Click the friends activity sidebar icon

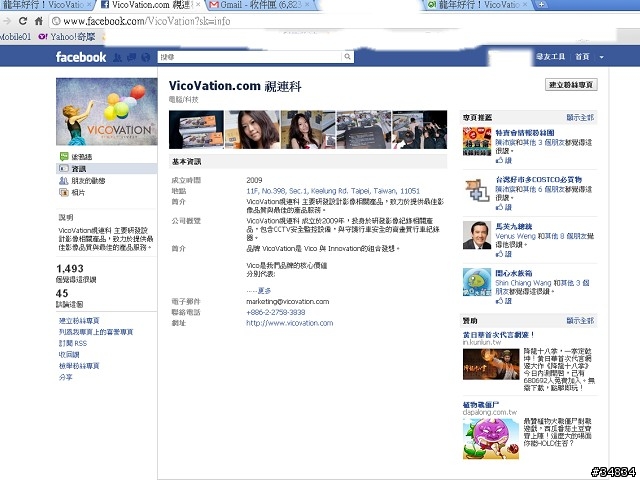(x=64, y=180)
